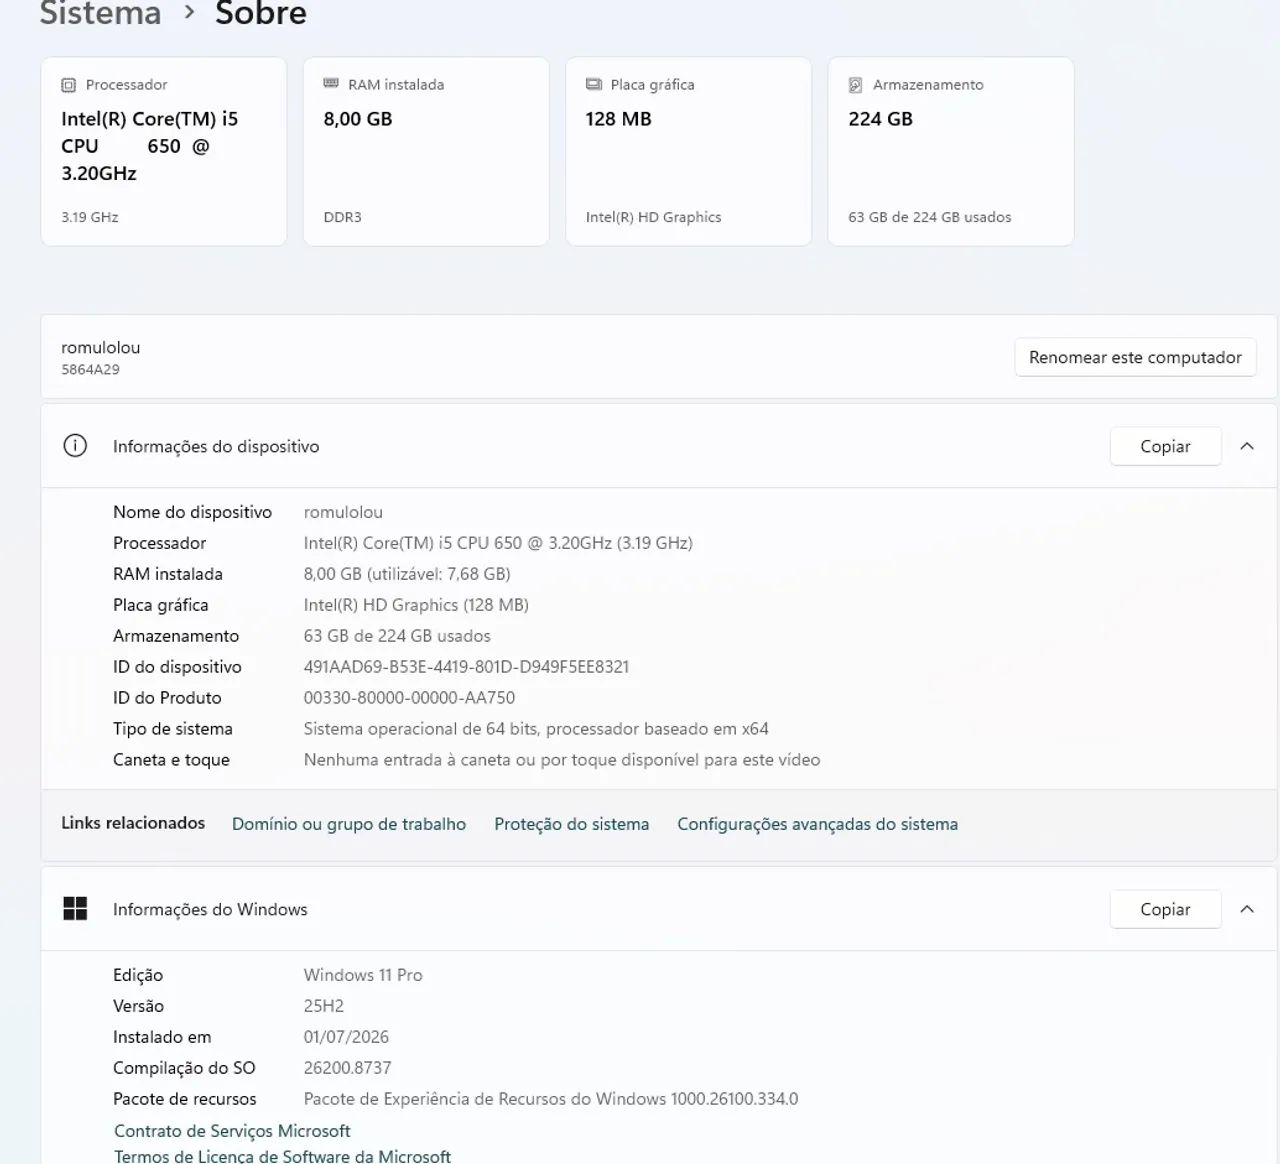Screen dimensions: 1280x1164
Task: Select the Processador summary card
Action: point(164,151)
